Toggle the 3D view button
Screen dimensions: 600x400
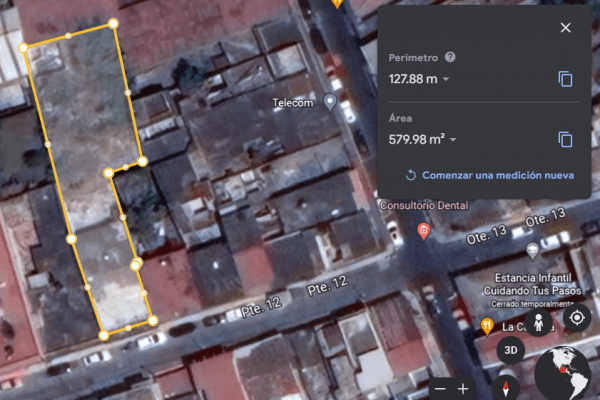(511, 350)
